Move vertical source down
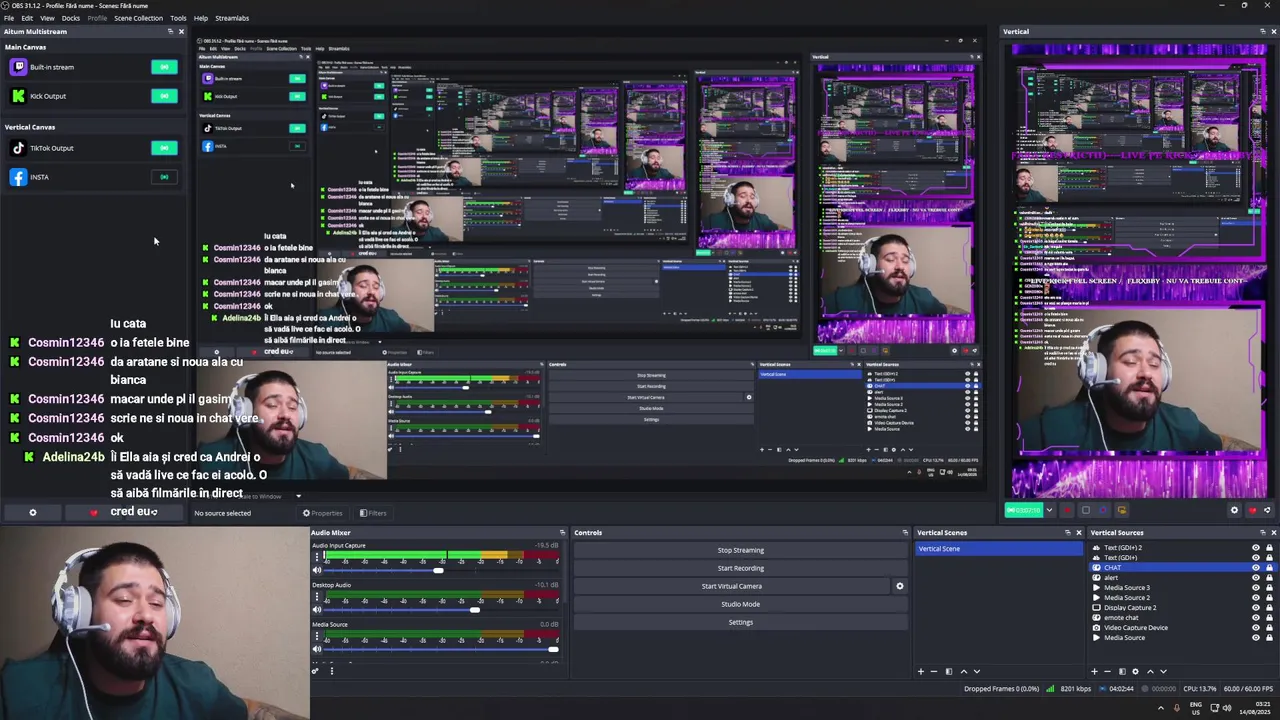Screen dimensions: 1280x720 1163,672
